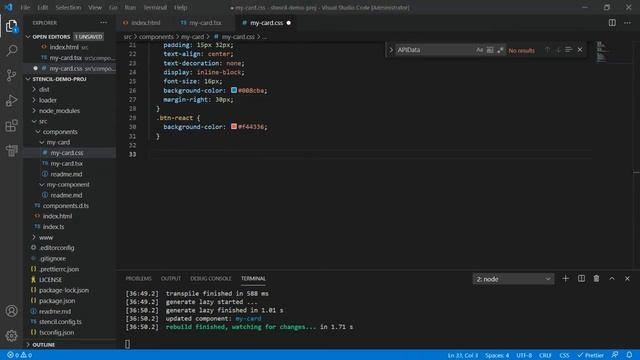This screenshot has width=640, height=360.
Task: Open stencil.config.ts in the file tree
Action: coord(60,322)
